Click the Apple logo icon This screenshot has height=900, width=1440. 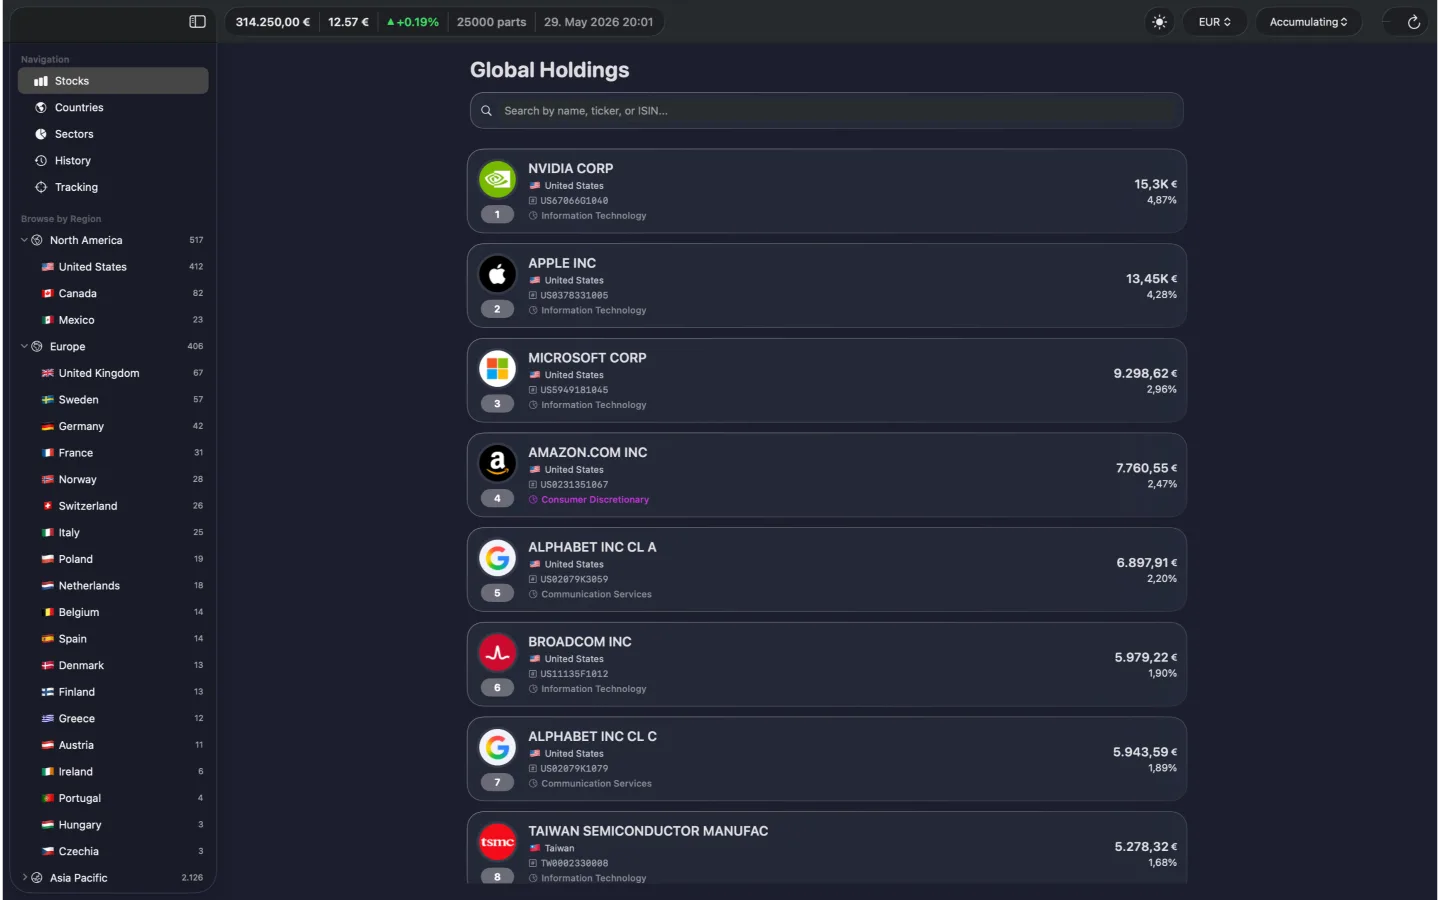pyautogui.click(x=497, y=274)
